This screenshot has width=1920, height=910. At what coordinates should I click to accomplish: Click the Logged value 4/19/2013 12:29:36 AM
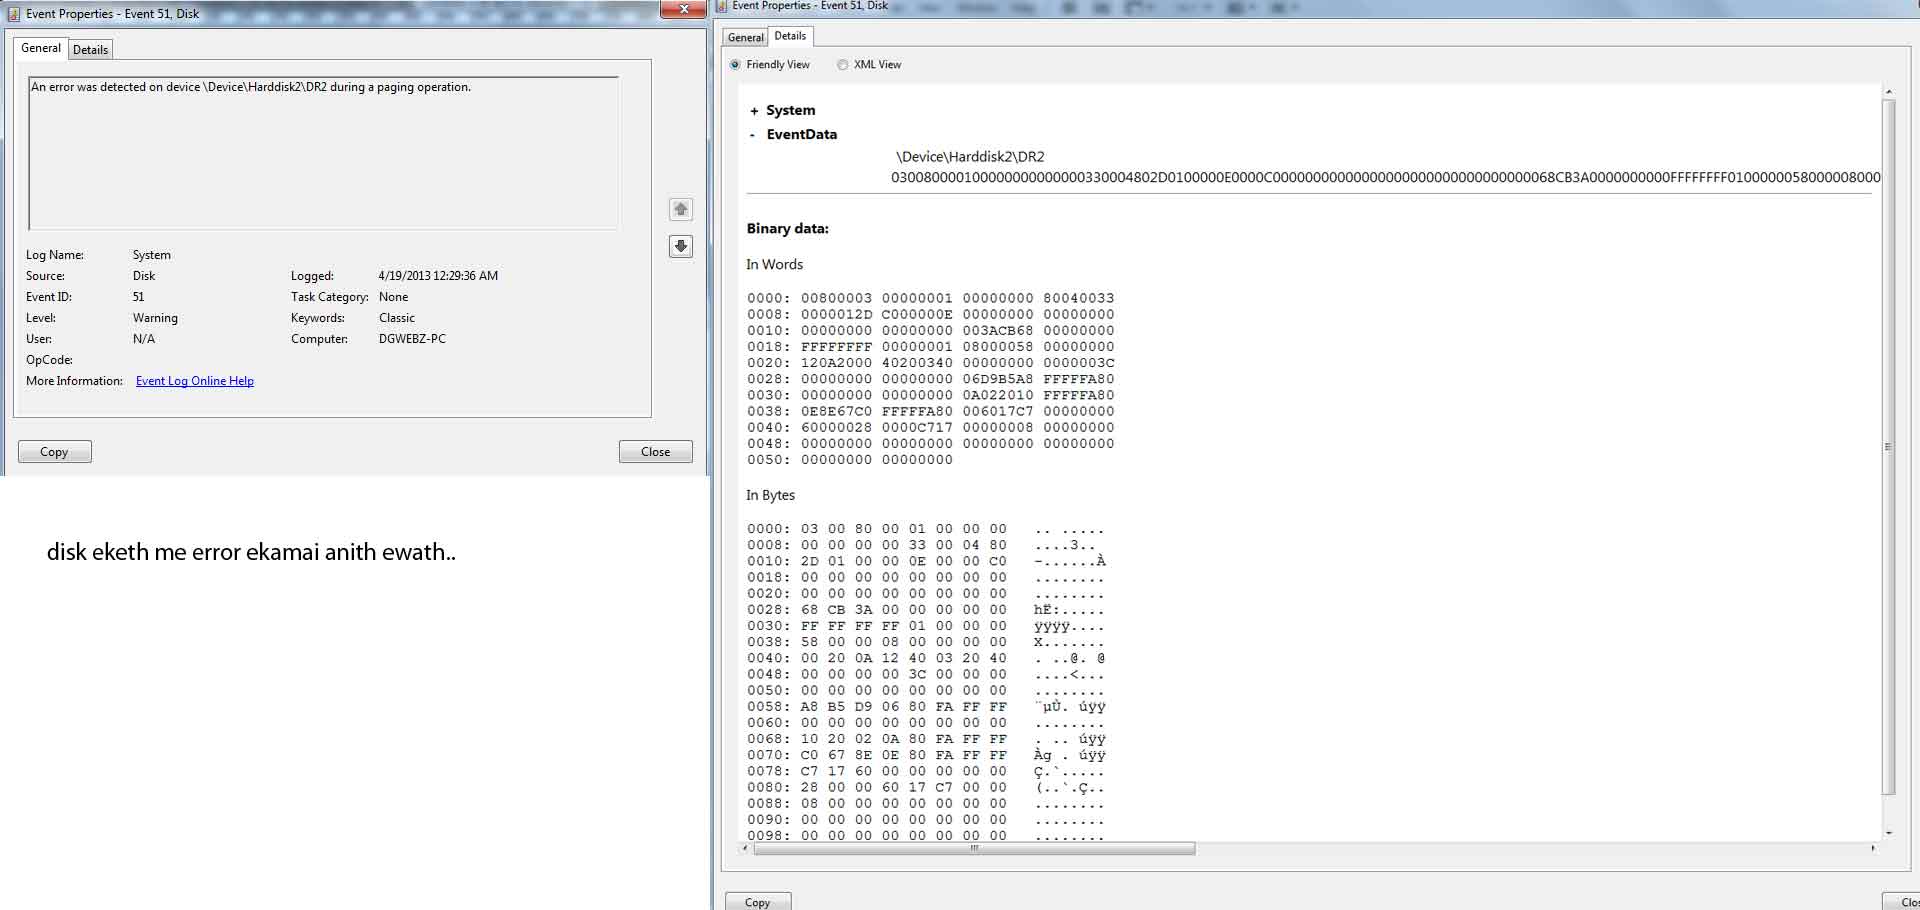point(438,276)
